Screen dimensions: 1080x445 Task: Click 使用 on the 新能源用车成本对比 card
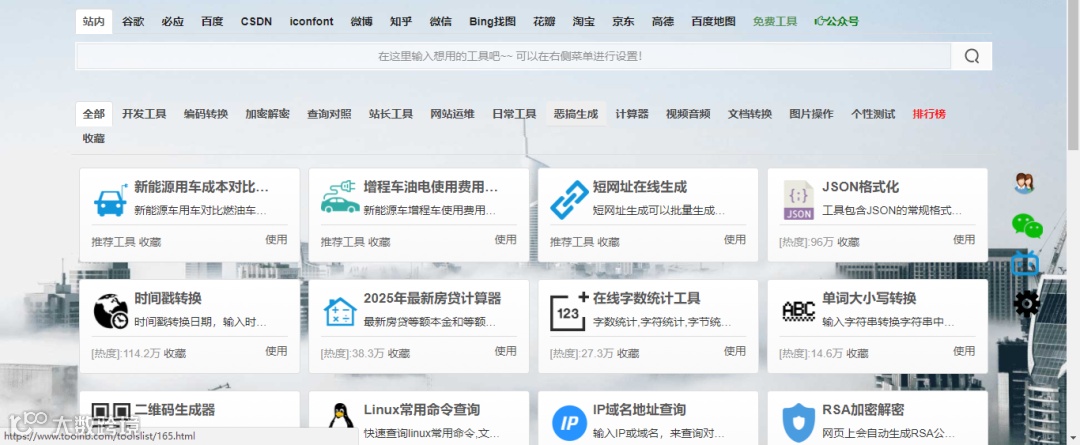click(276, 240)
